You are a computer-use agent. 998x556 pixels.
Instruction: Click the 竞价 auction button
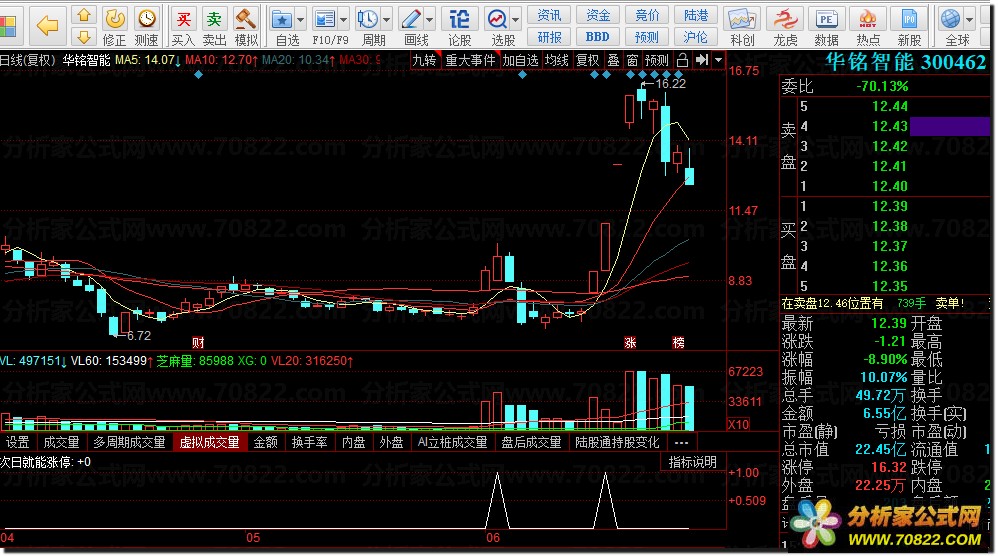click(647, 15)
